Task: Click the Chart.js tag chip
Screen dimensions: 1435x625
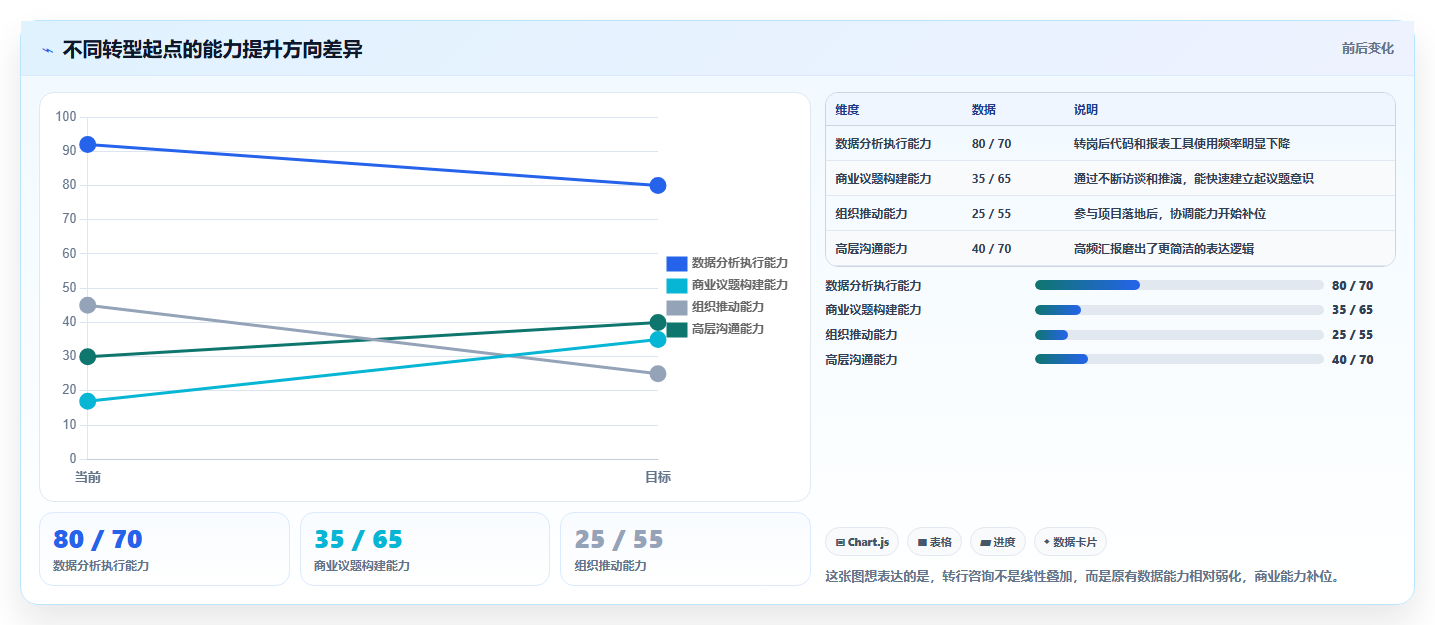Action: click(862, 542)
